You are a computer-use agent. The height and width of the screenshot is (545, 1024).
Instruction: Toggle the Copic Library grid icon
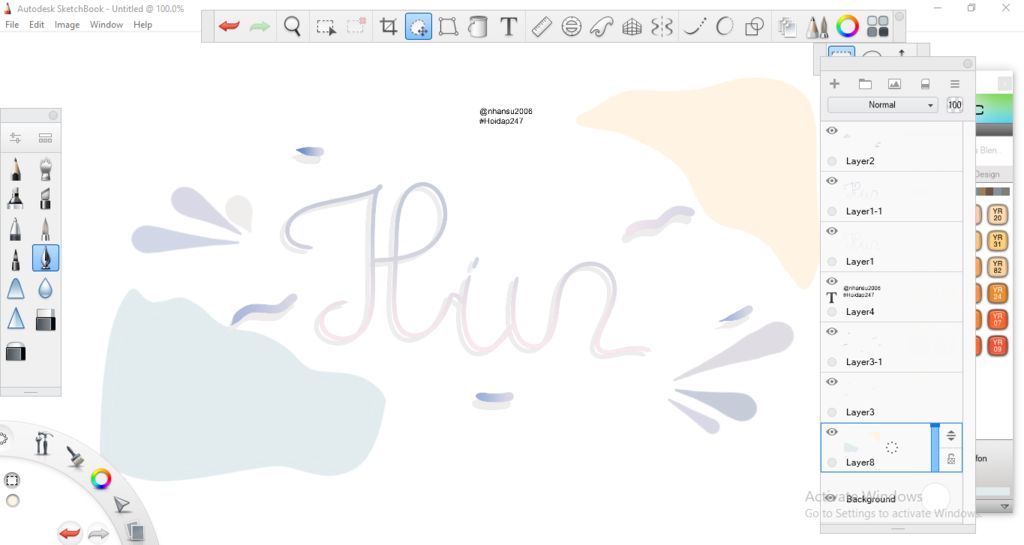coord(878,26)
